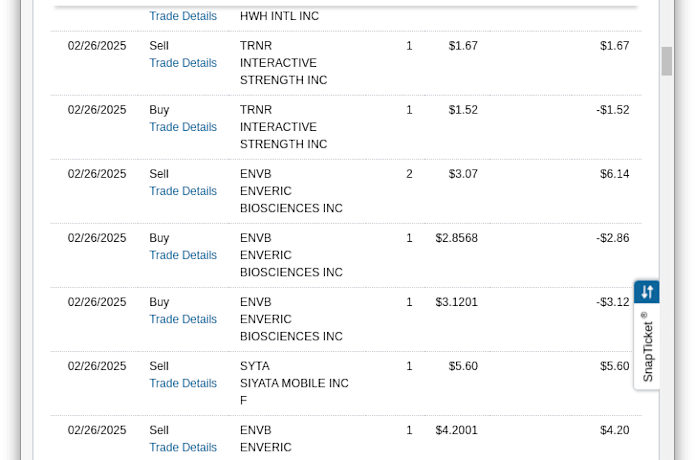The width and height of the screenshot is (695, 460).
Task: Select the TRNR symbol in the sell row
Action: (x=256, y=46)
